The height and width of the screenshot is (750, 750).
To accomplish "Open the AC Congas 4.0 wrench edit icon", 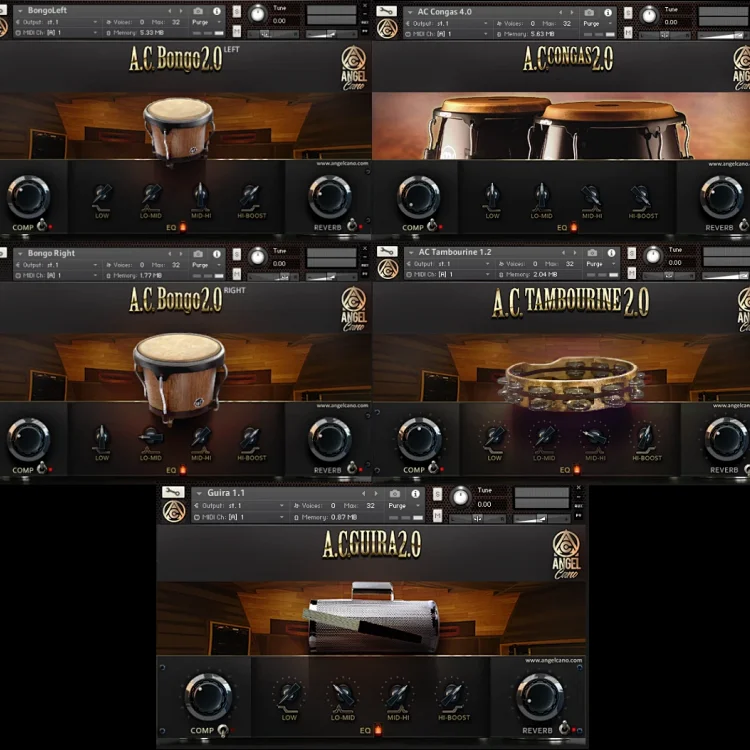I will [x=386, y=11].
